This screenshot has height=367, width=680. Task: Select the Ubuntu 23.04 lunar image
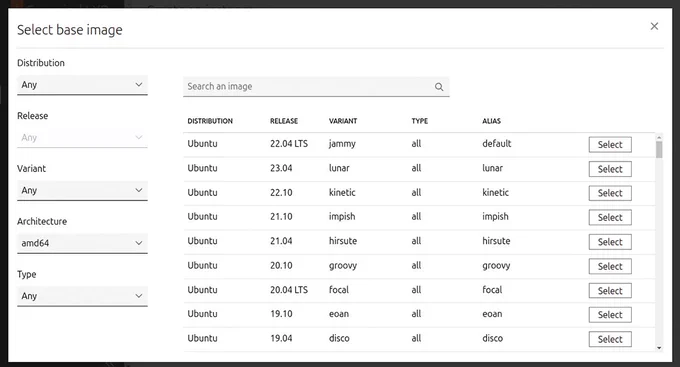tap(610, 169)
